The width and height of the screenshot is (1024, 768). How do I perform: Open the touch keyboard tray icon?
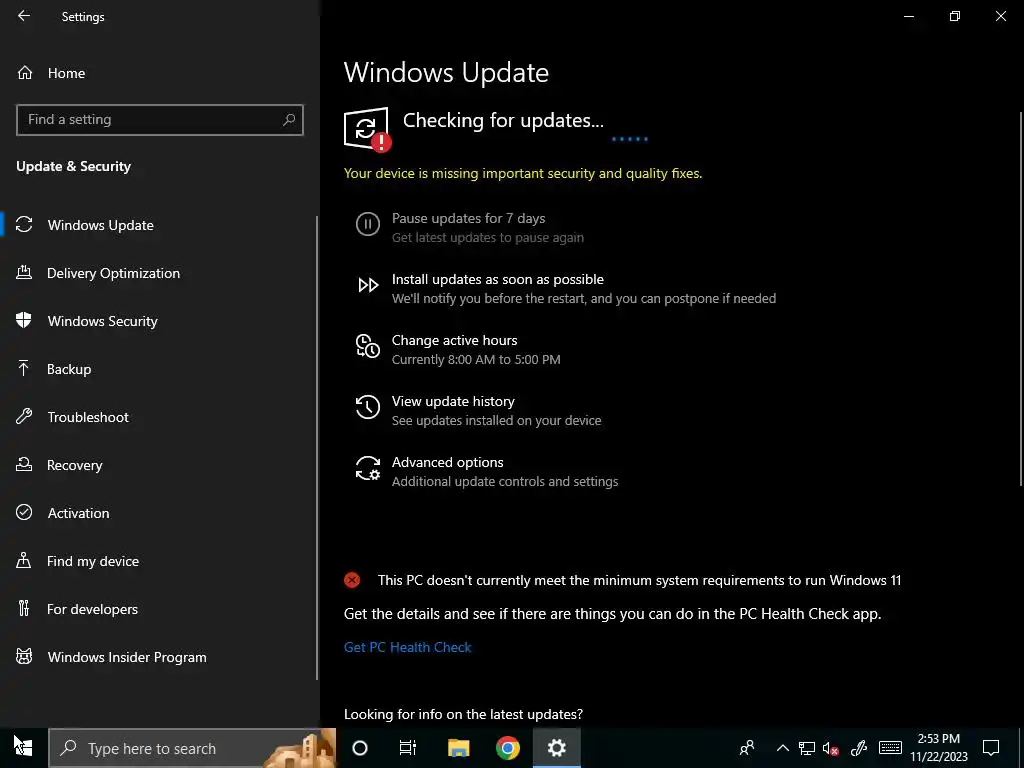click(x=889, y=748)
